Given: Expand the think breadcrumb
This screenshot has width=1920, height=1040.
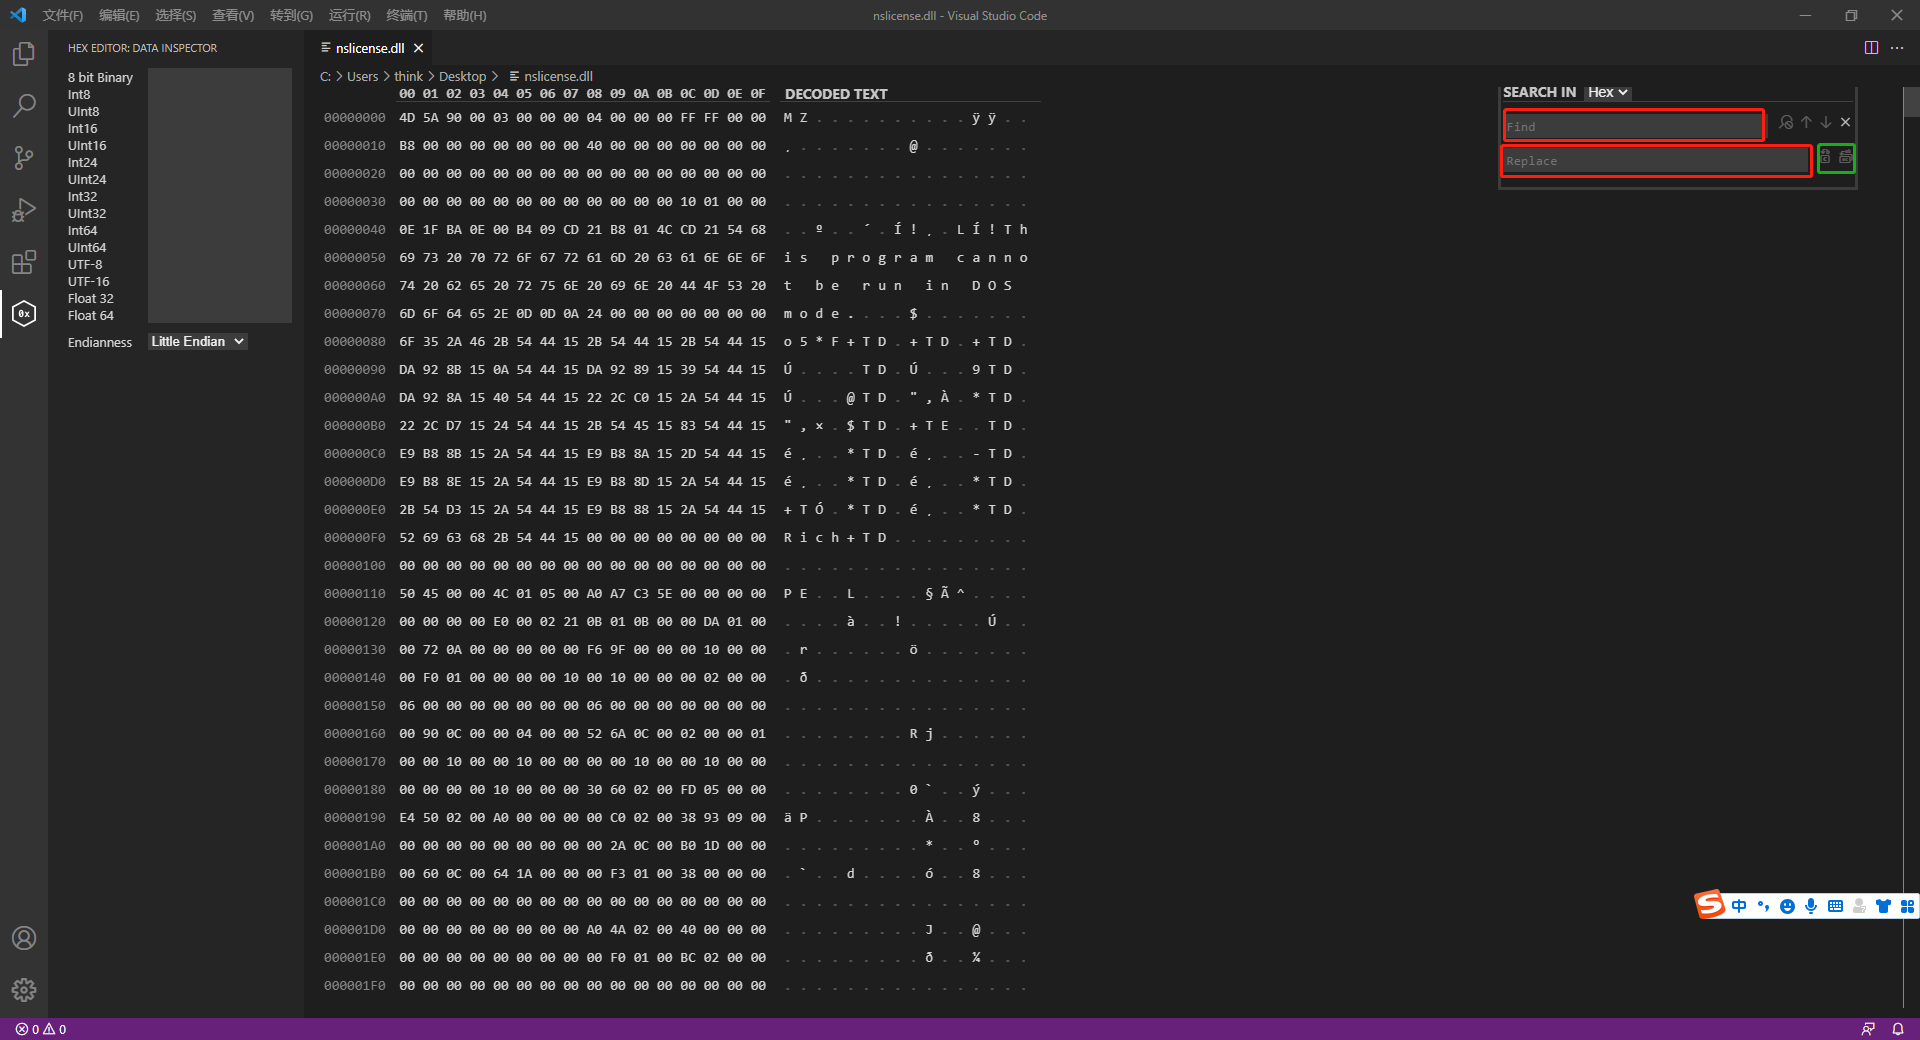Looking at the screenshot, I should [408, 76].
